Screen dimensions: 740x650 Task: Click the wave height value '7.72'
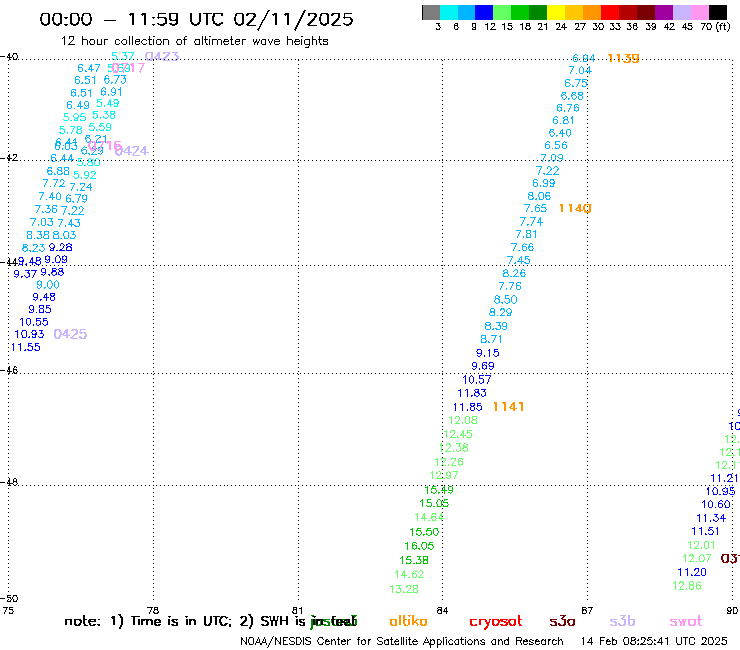click(54, 183)
